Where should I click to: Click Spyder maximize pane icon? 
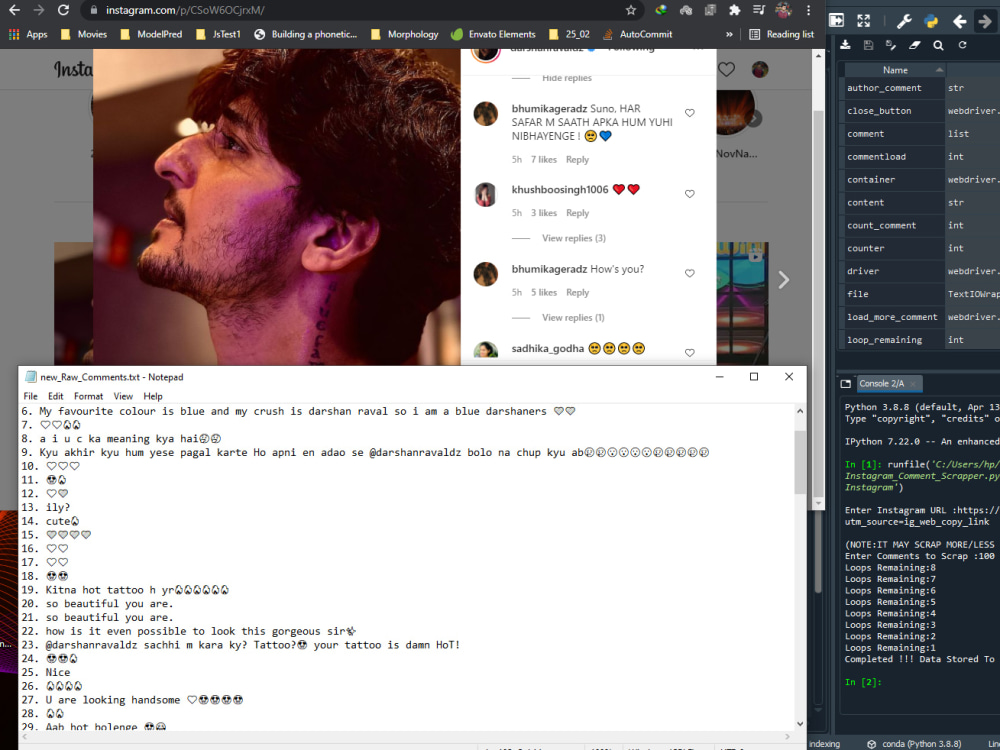point(836,20)
